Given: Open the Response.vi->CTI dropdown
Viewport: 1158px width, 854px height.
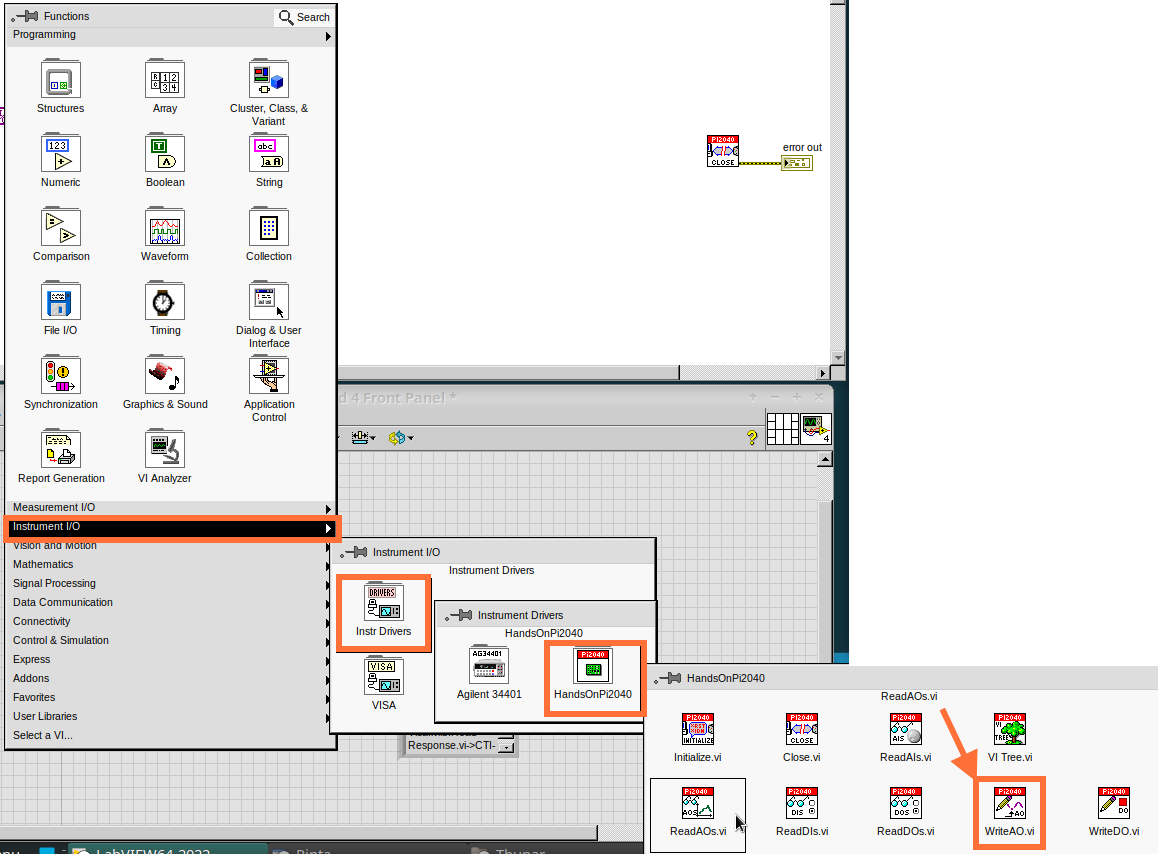Looking at the screenshot, I should [x=506, y=746].
